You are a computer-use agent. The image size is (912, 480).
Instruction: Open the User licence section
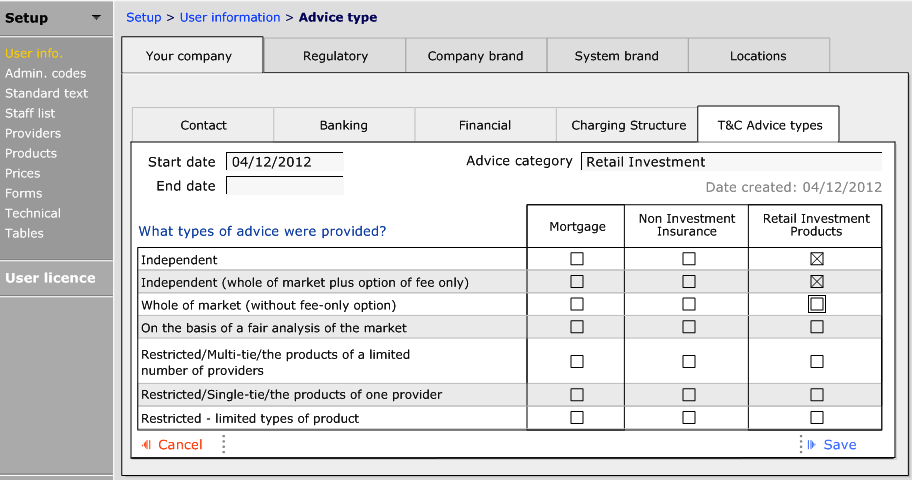50,278
